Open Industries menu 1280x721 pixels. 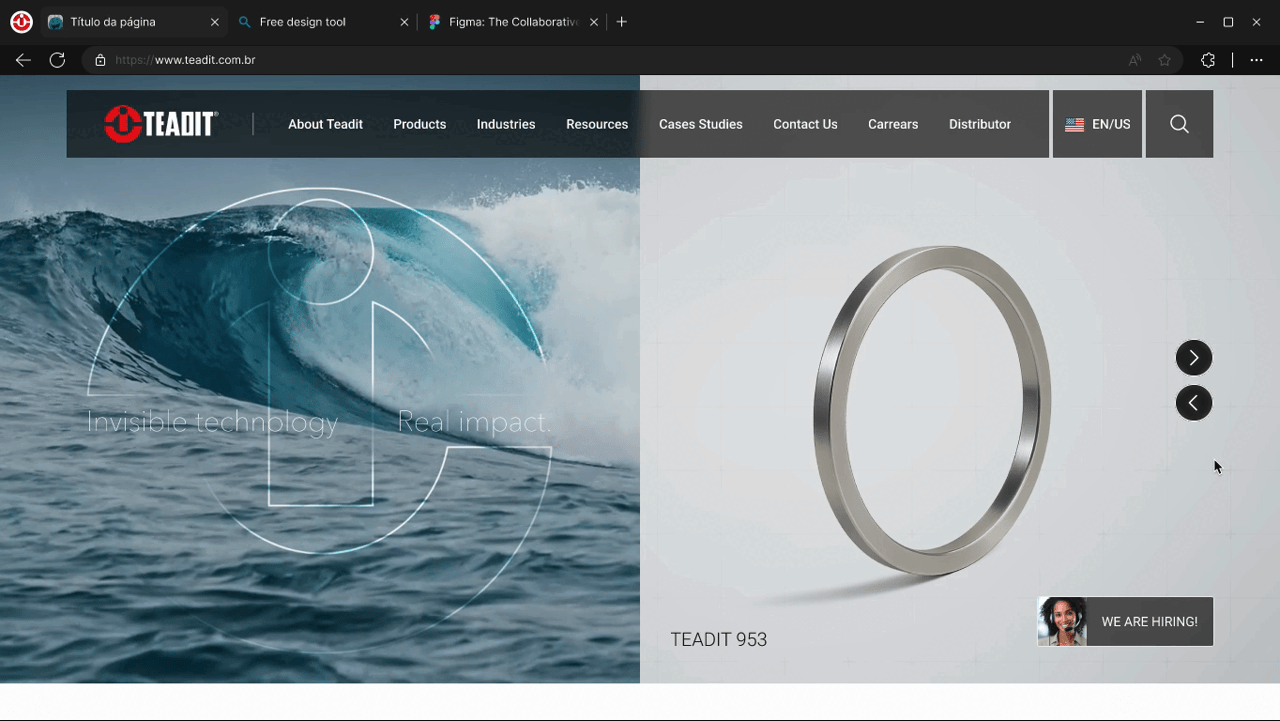click(506, 124)
